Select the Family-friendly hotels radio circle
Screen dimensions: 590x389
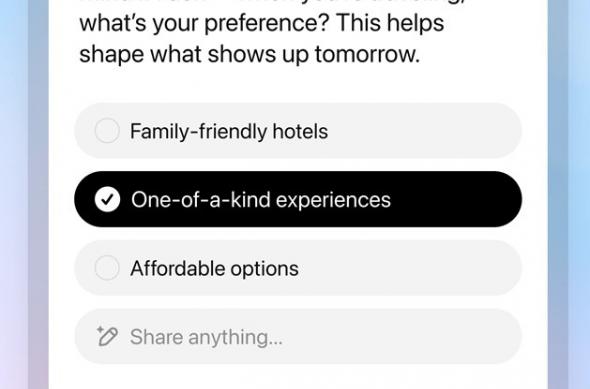[107, 131]
